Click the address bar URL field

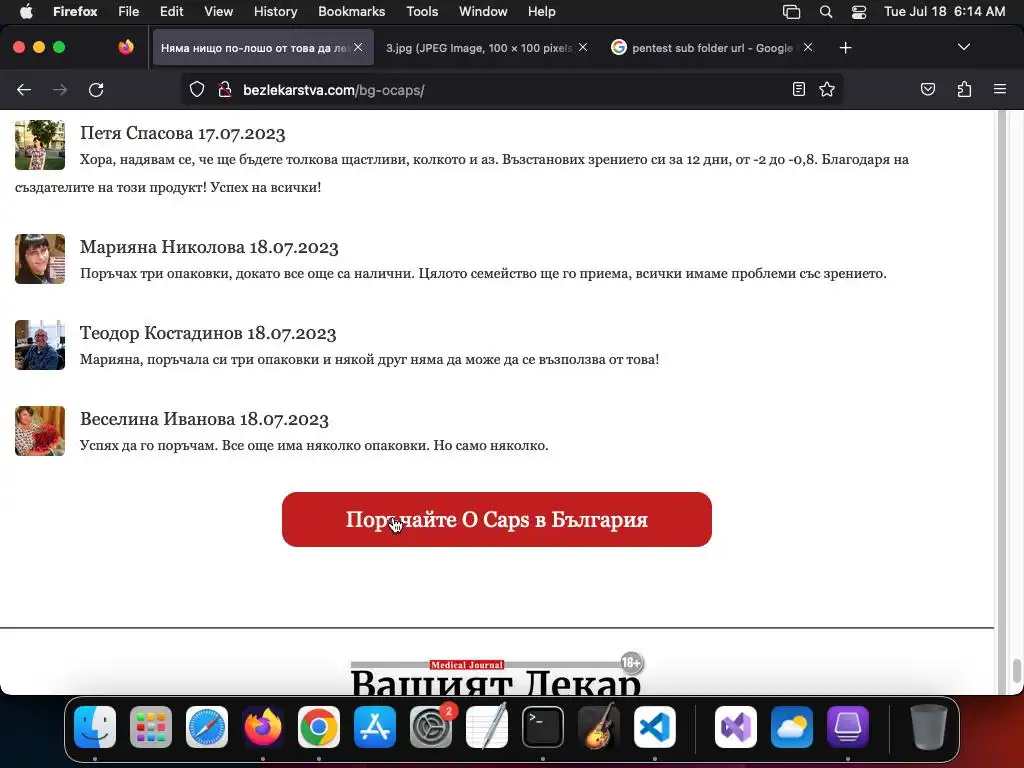[x=509, y=90]
